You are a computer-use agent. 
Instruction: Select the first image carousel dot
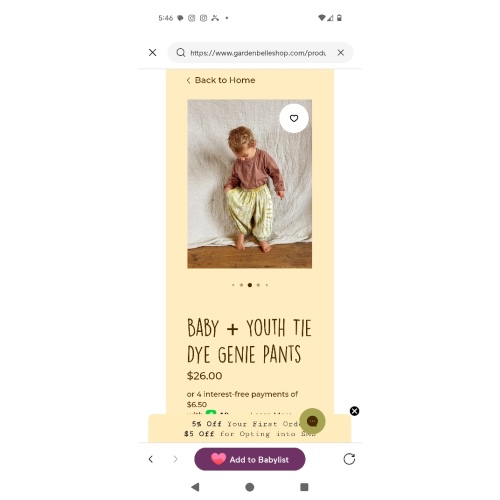[233, 285]
